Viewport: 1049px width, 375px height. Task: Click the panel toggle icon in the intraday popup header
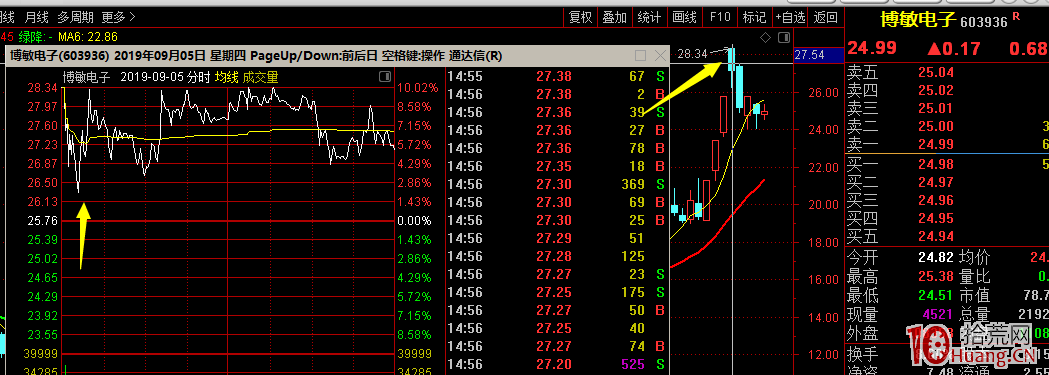(x=385, y=77)
